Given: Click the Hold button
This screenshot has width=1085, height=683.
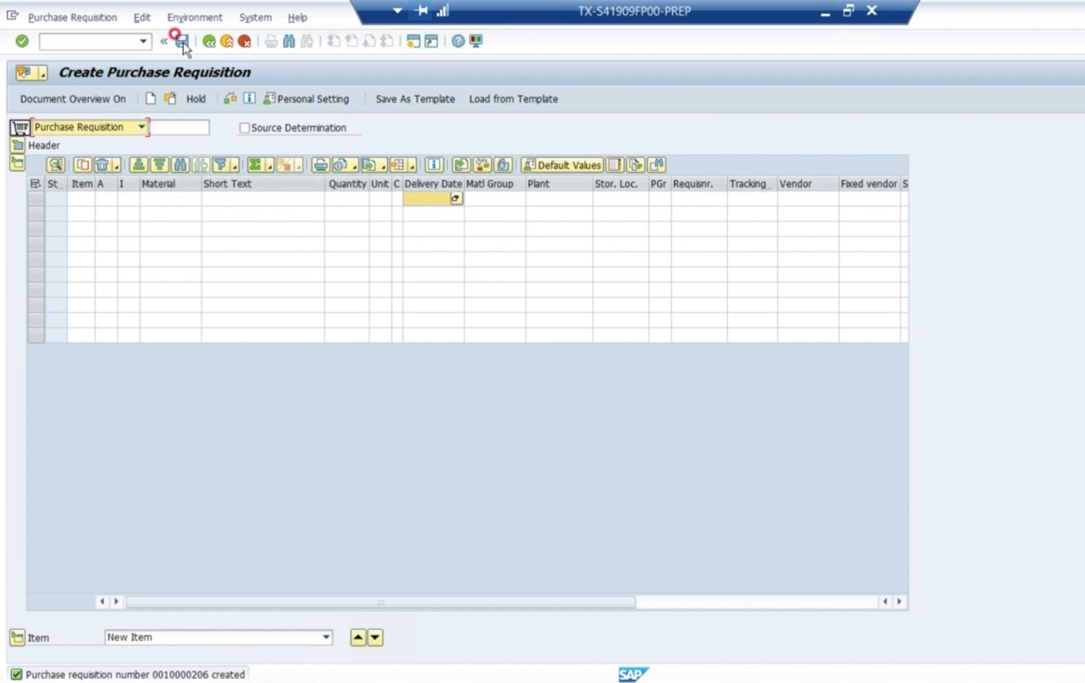Looking at the screenshot, I should point(196,99).
